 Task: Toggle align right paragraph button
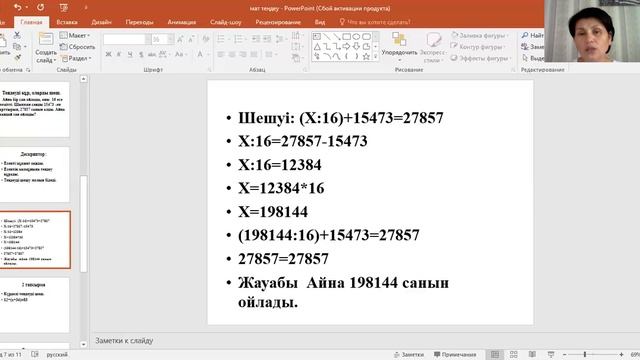click(243, 54)
